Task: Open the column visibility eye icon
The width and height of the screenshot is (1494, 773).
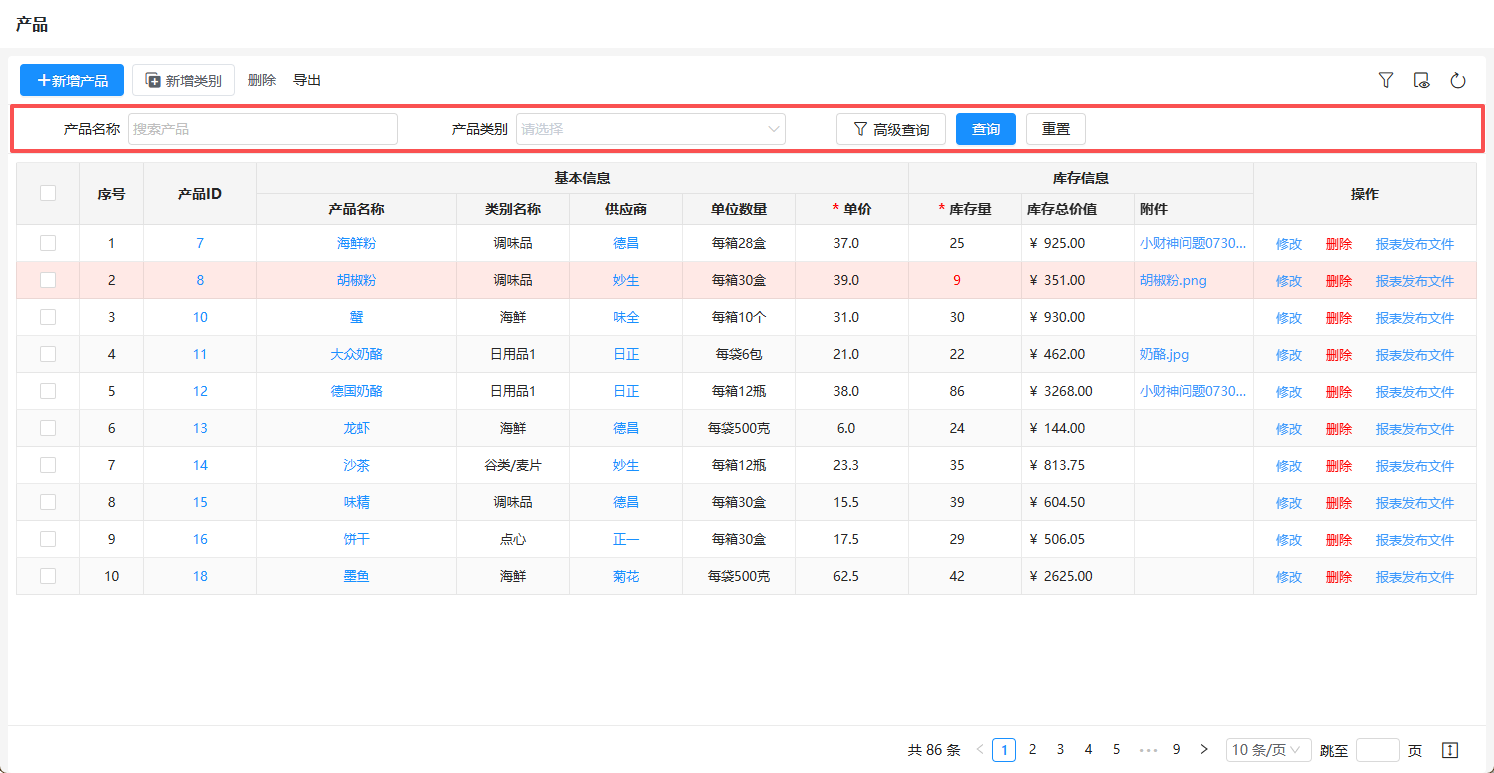Action: [x=1422, y=80]
